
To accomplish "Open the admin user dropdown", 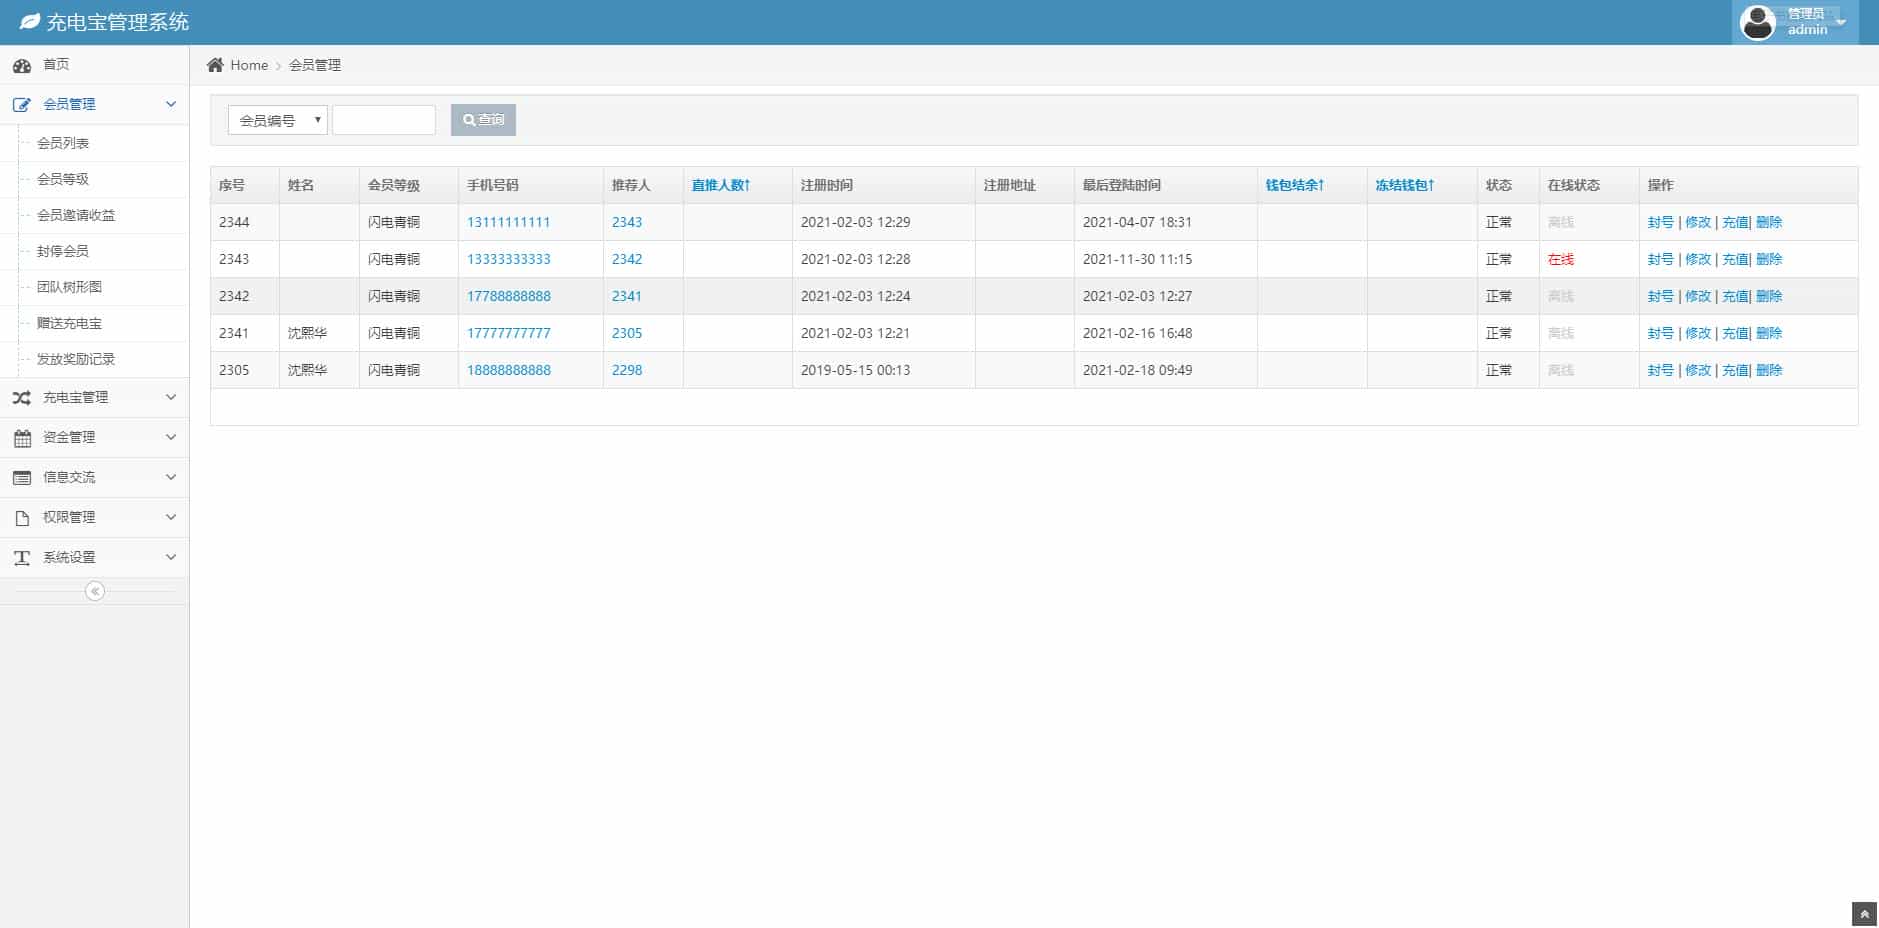I will point(1841,22).
